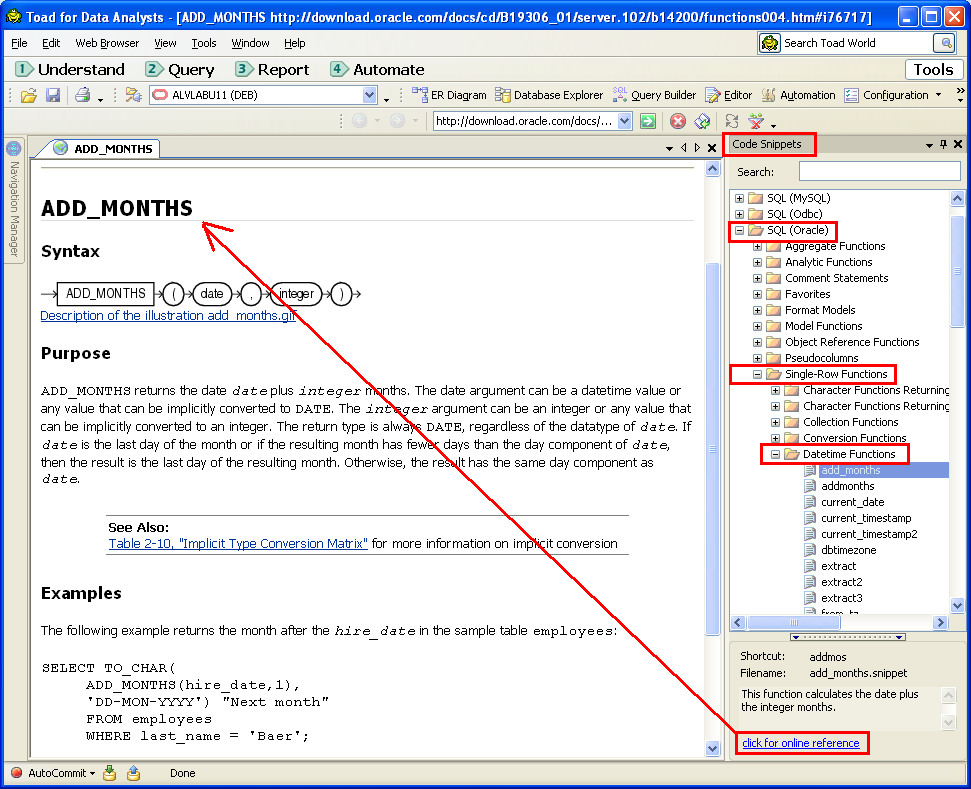Click the document vertical scrollbar thumb

coord(712,449)
